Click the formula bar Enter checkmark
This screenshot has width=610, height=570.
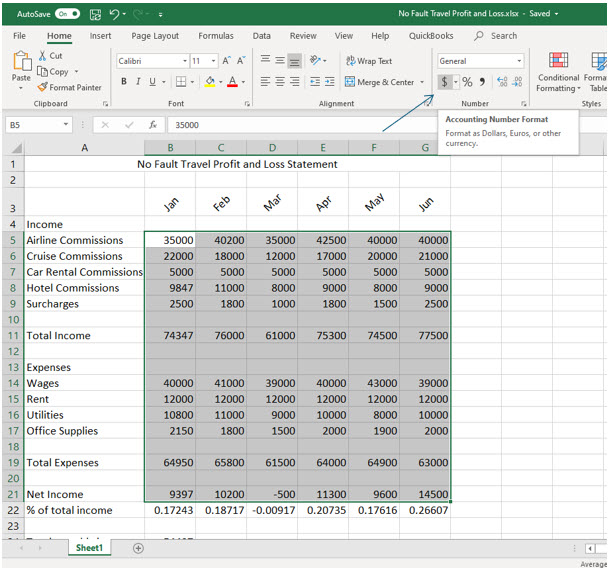click(129, 125)
